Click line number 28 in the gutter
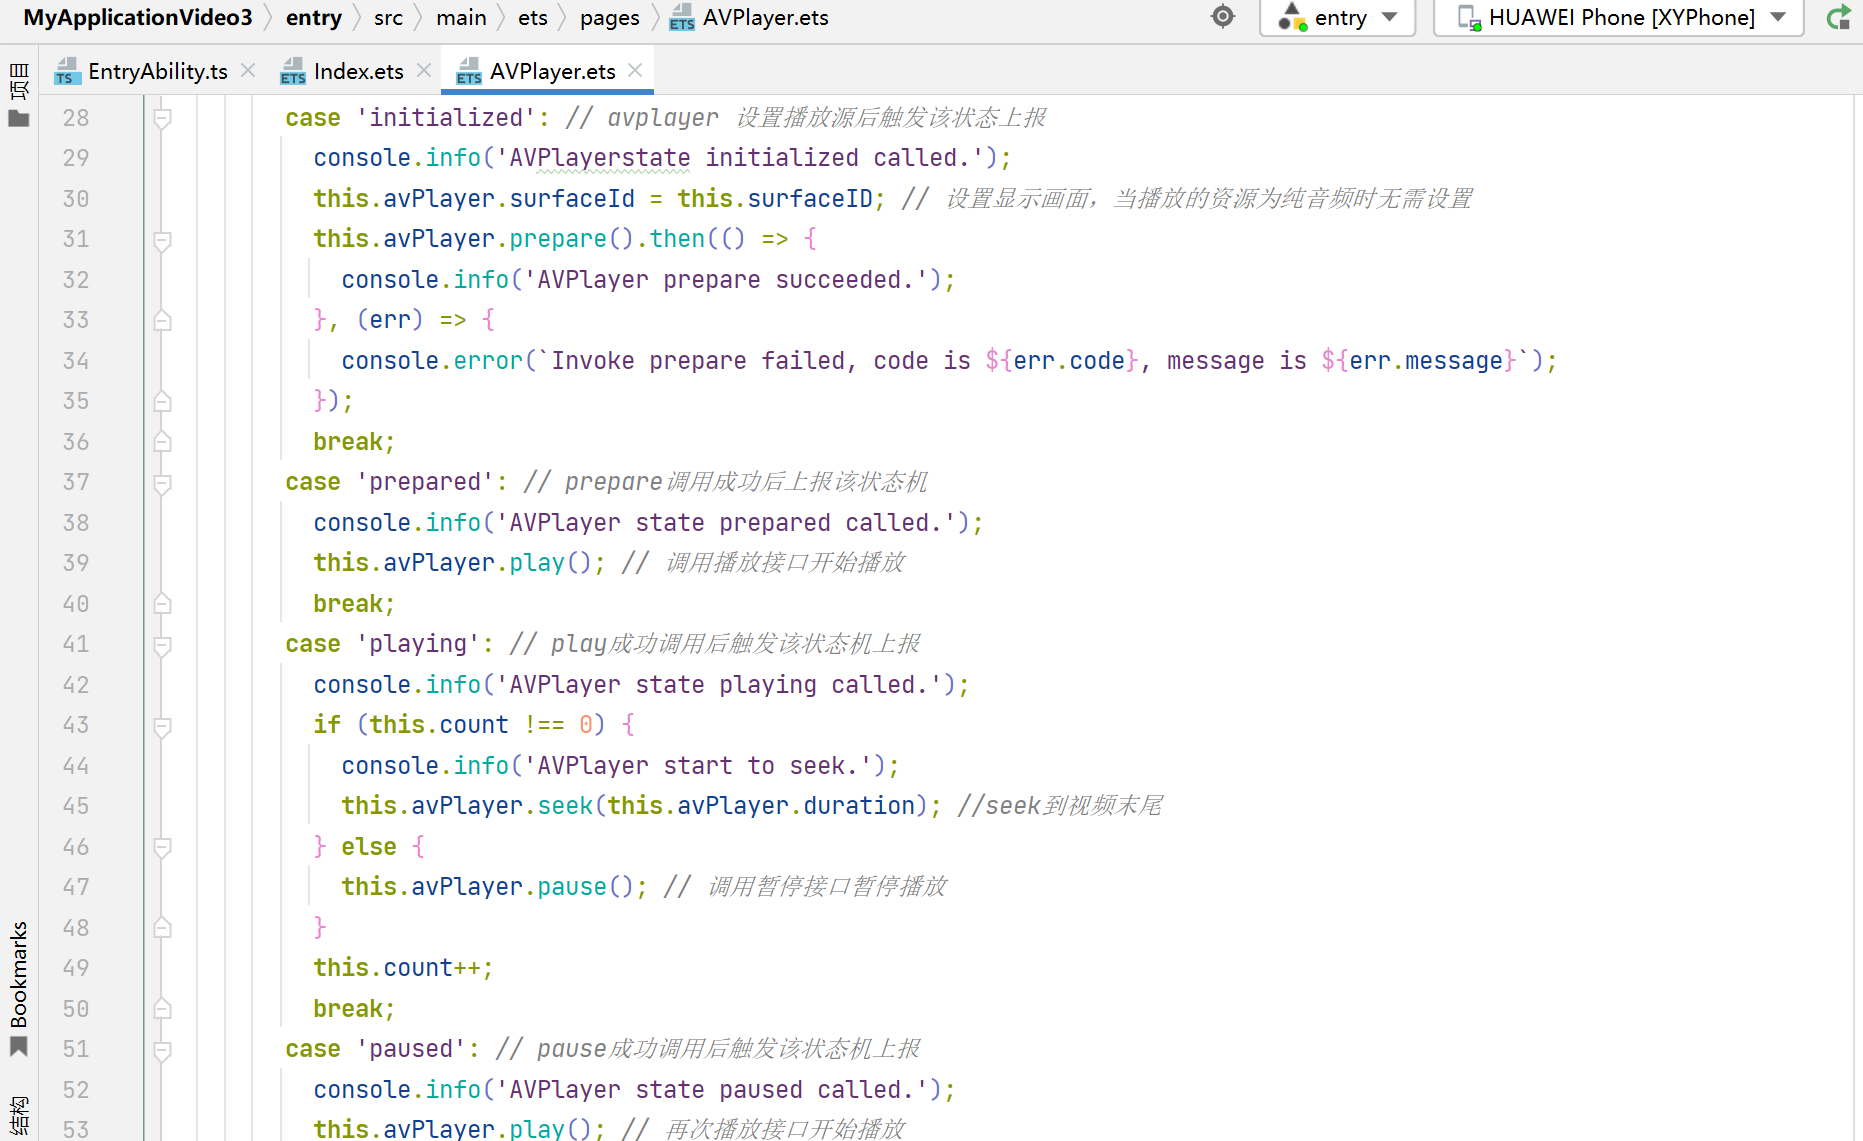The height and width of the screenshot is (1141, 1863). click(76, 118)
